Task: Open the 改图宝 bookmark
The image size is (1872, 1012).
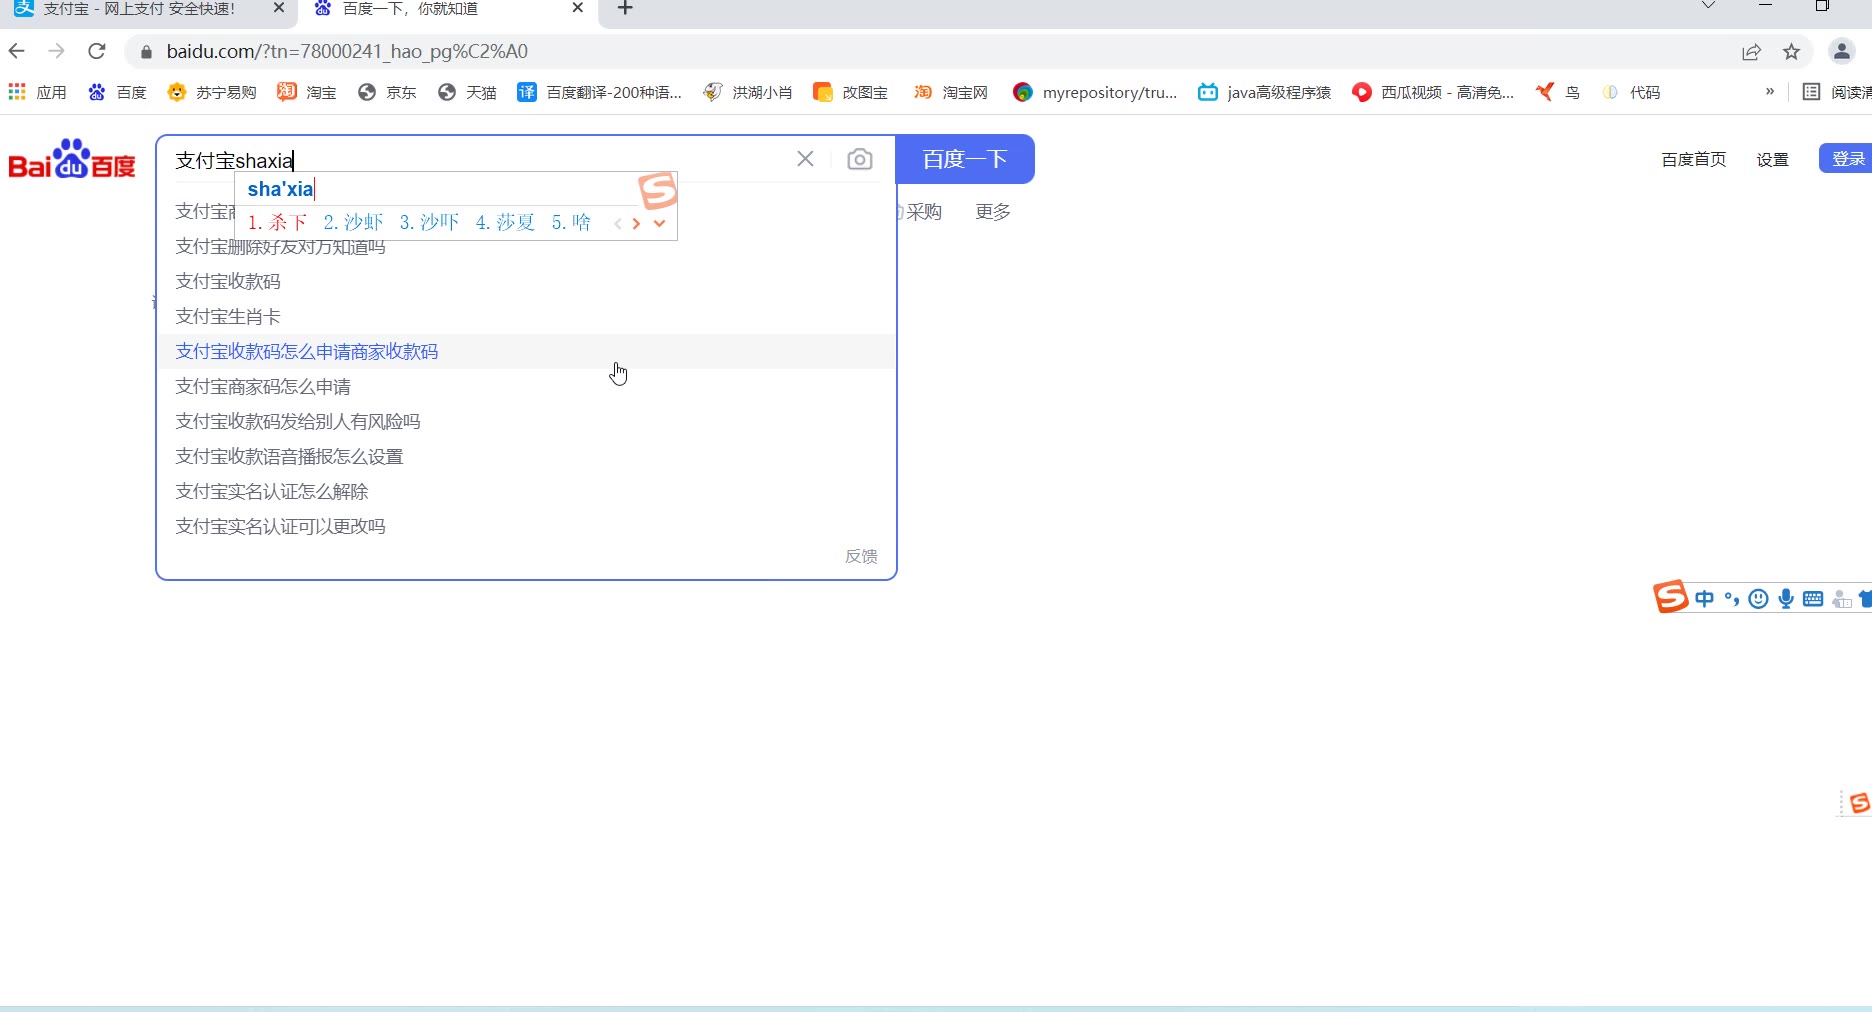Action: 851,92
